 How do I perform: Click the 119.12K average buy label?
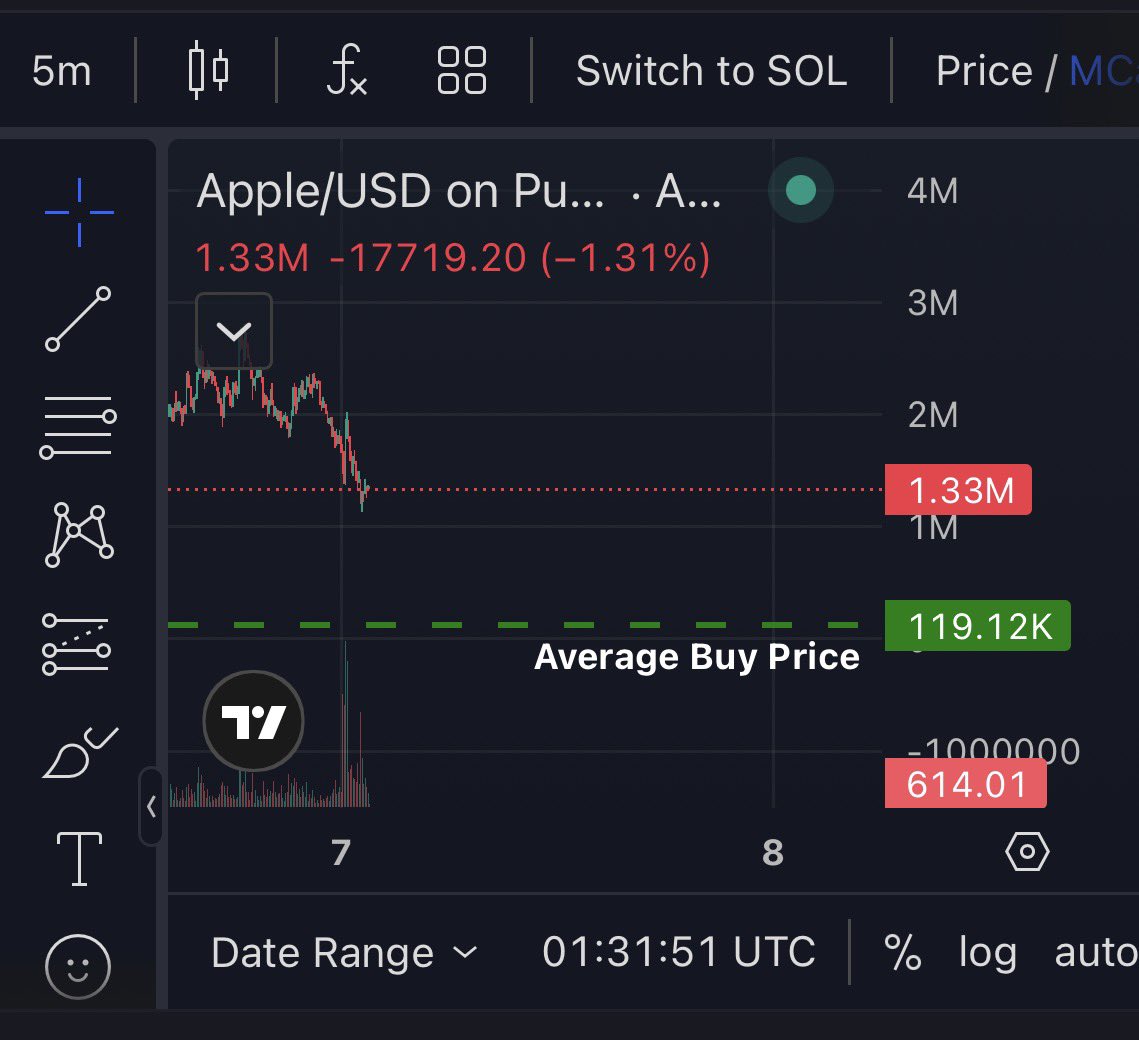[x=978, y=626]
